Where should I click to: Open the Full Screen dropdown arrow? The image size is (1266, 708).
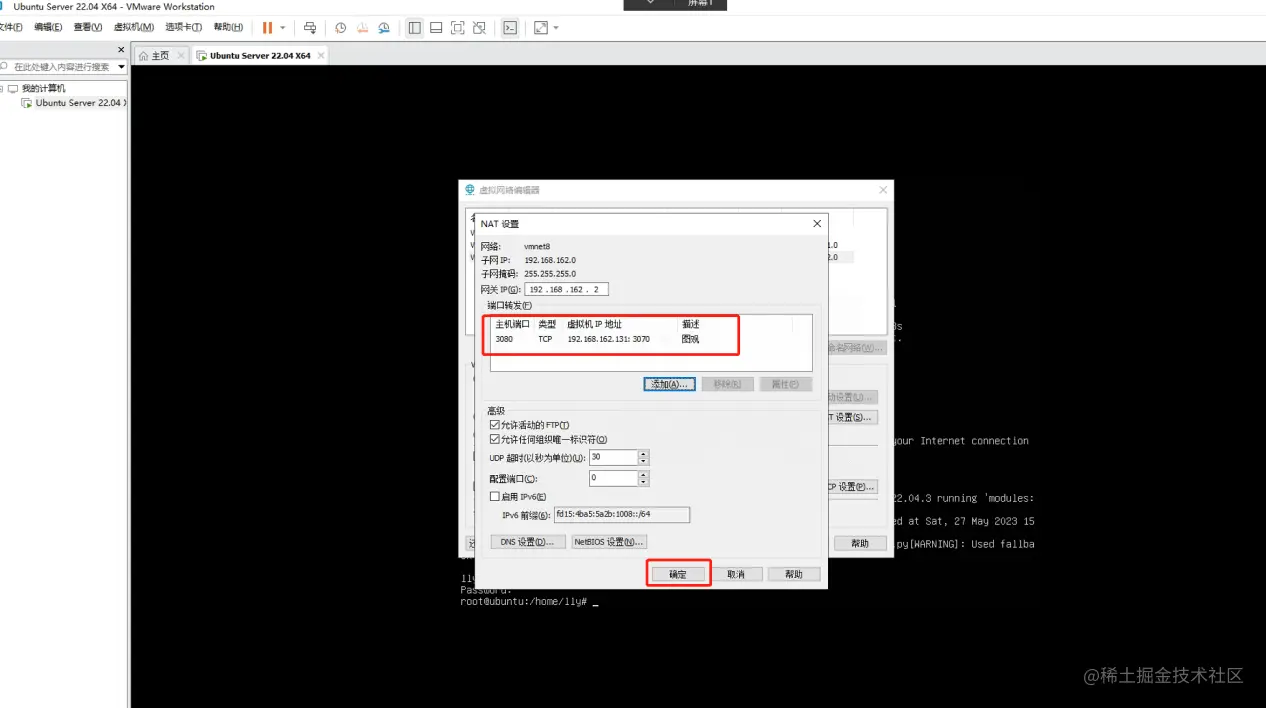[555, 27]
